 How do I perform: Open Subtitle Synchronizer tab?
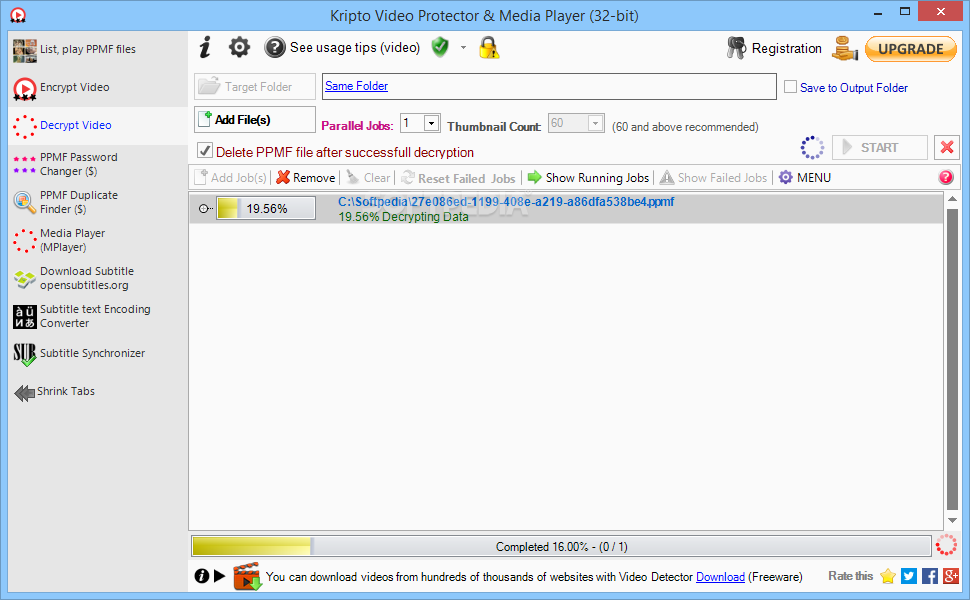[x=98, y=354]
